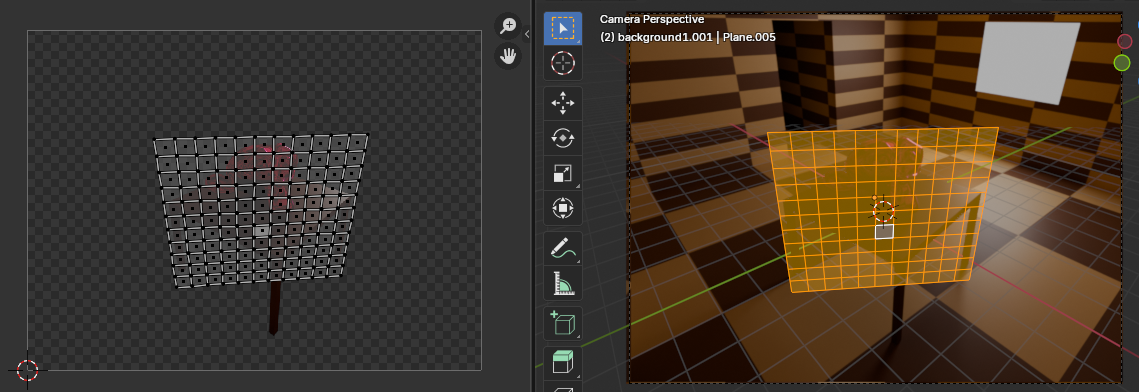
Task: Click the green Y axis gizmo circle
Action: click(1122, 63)
